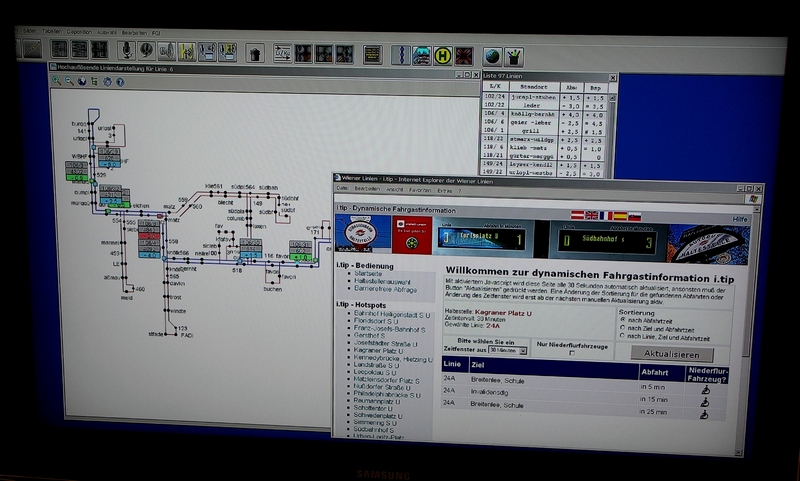Image resolution: width=800 pixels, height=481 pixels.
Task: Select the Austrian flag language option
Action: [577, 215]
